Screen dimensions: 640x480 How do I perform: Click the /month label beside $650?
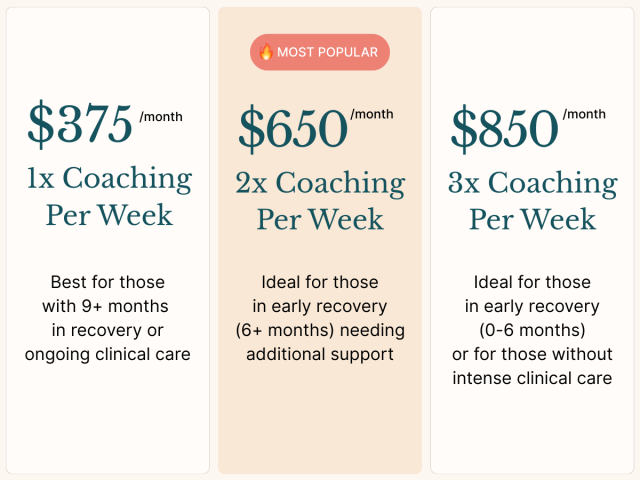coord(372,114)
